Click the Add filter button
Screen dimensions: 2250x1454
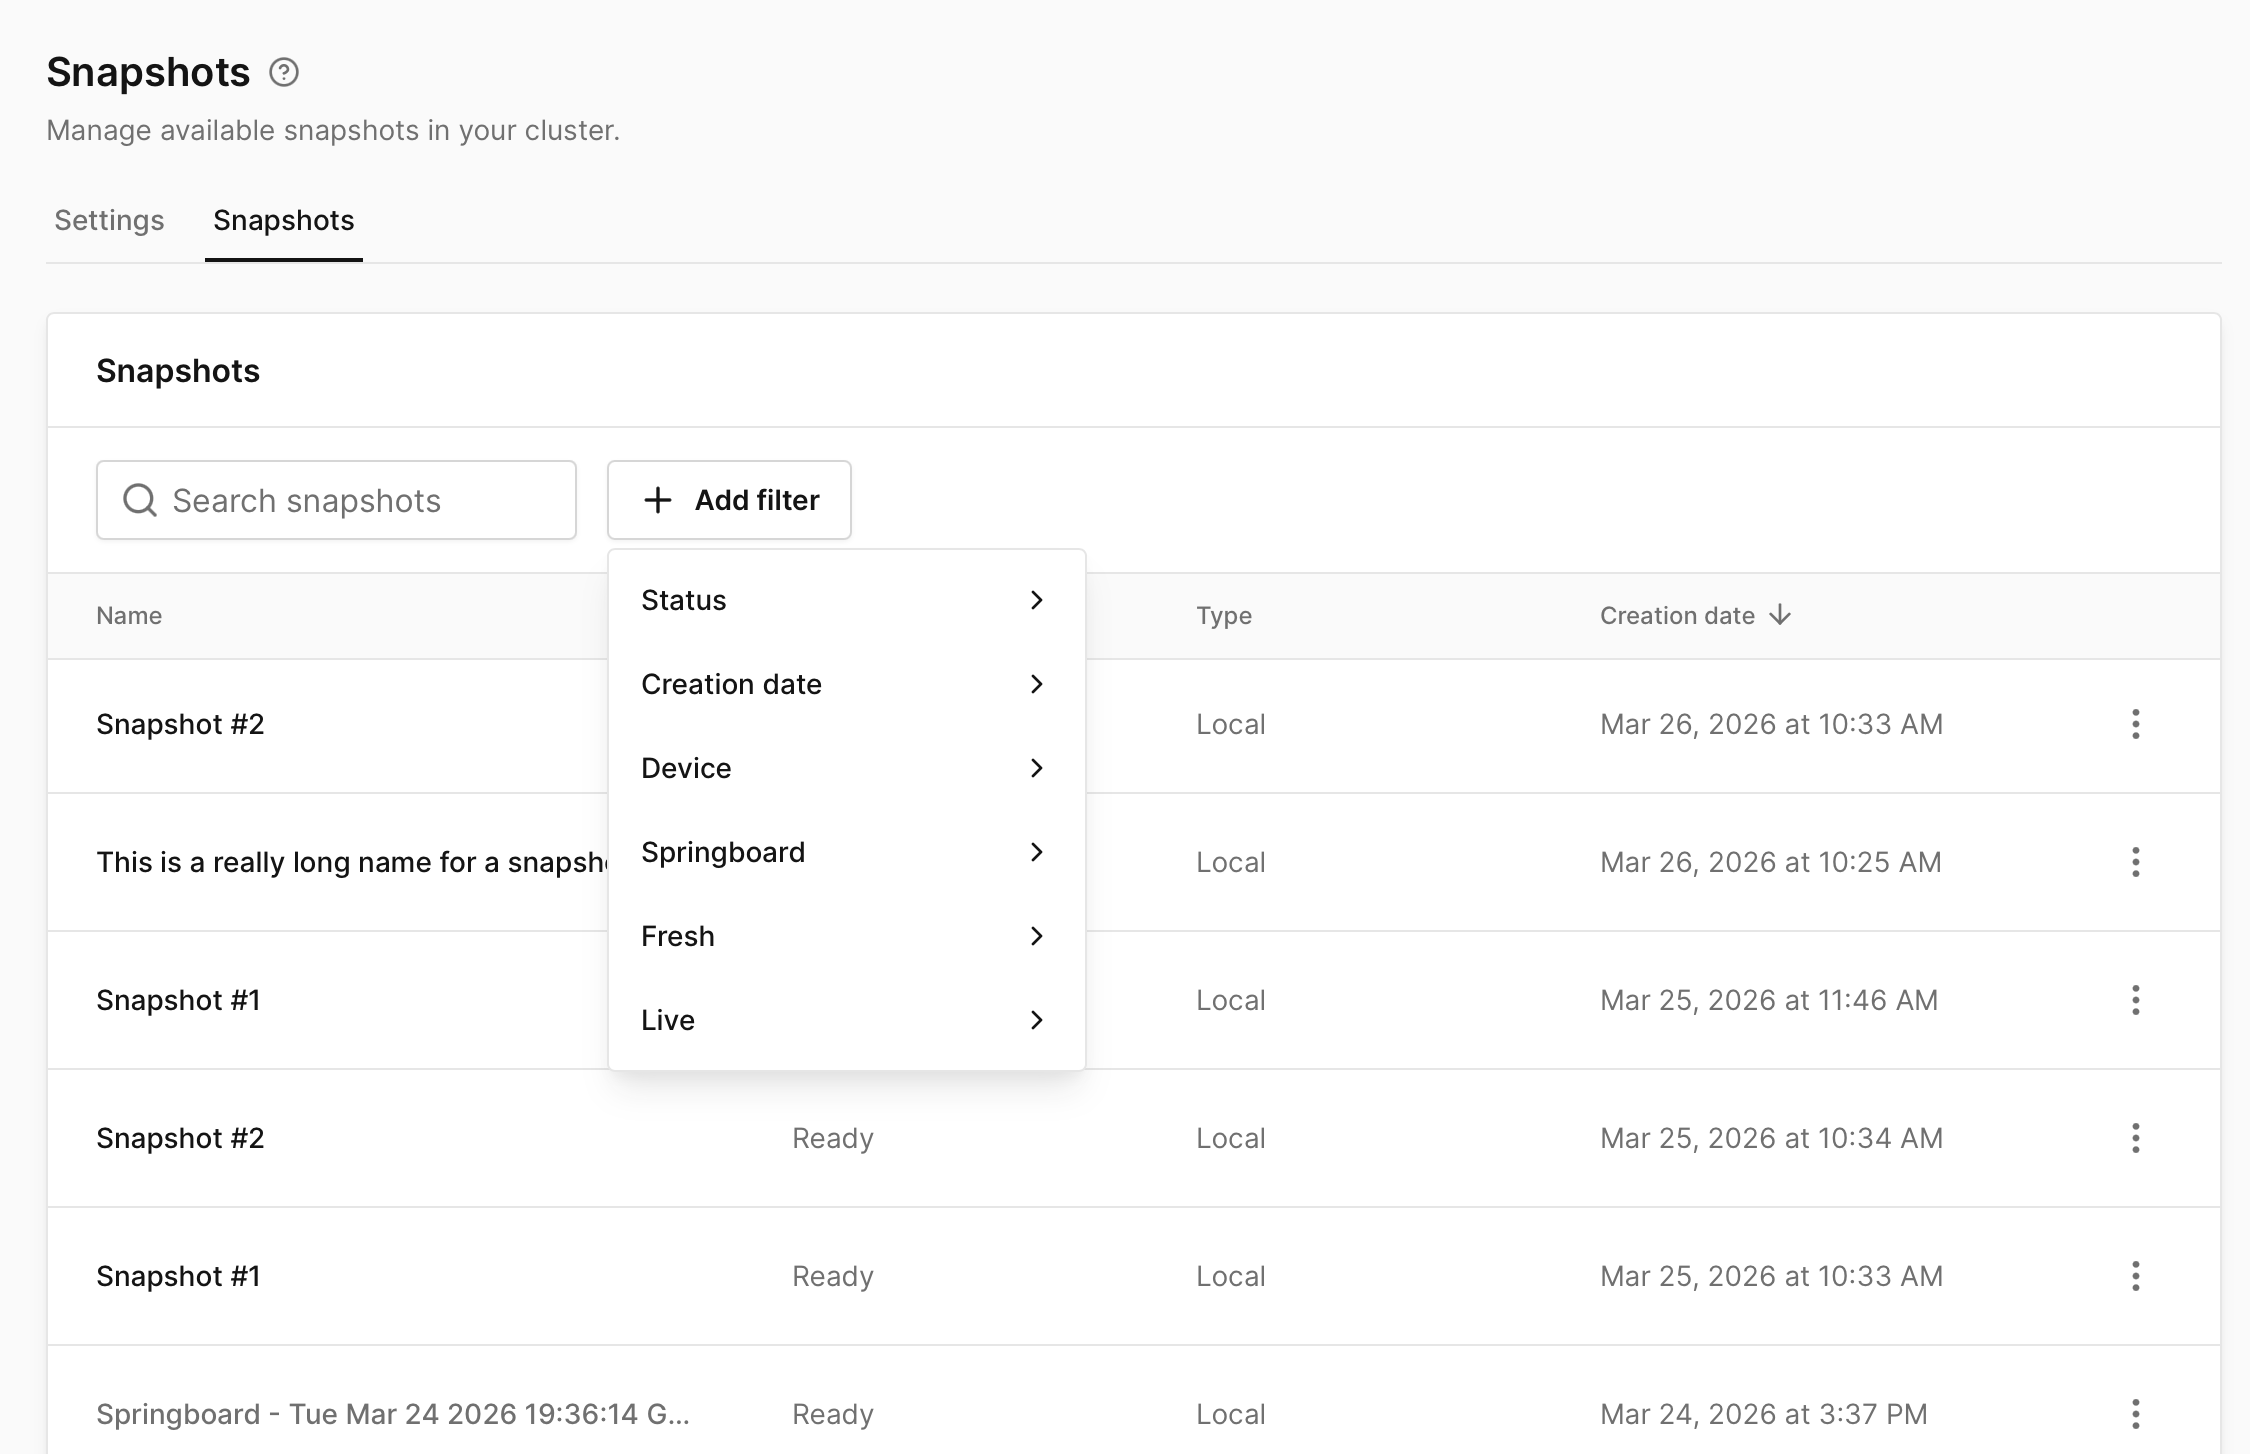tap(729, 500)
